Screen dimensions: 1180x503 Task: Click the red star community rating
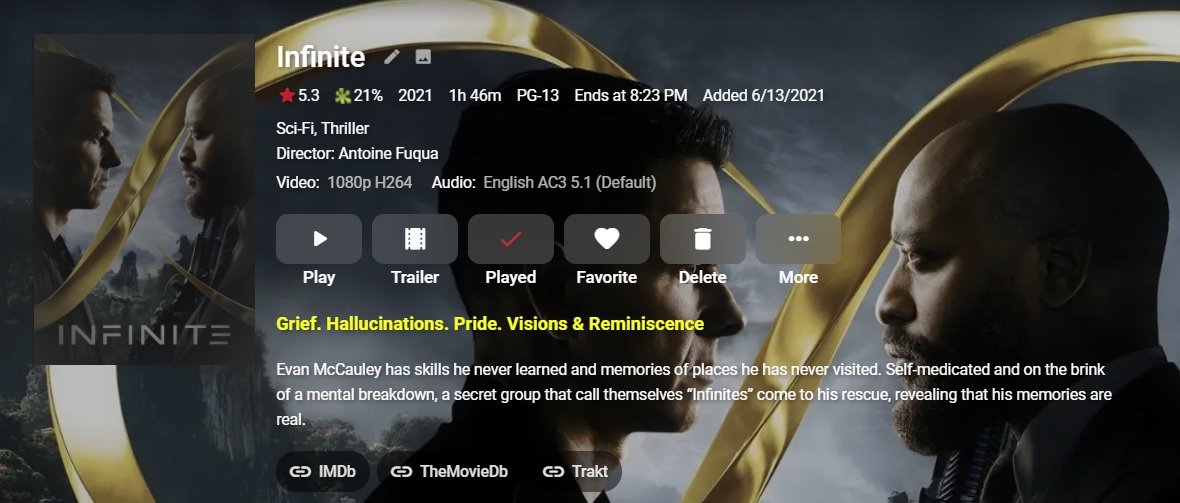pos(287,96)
